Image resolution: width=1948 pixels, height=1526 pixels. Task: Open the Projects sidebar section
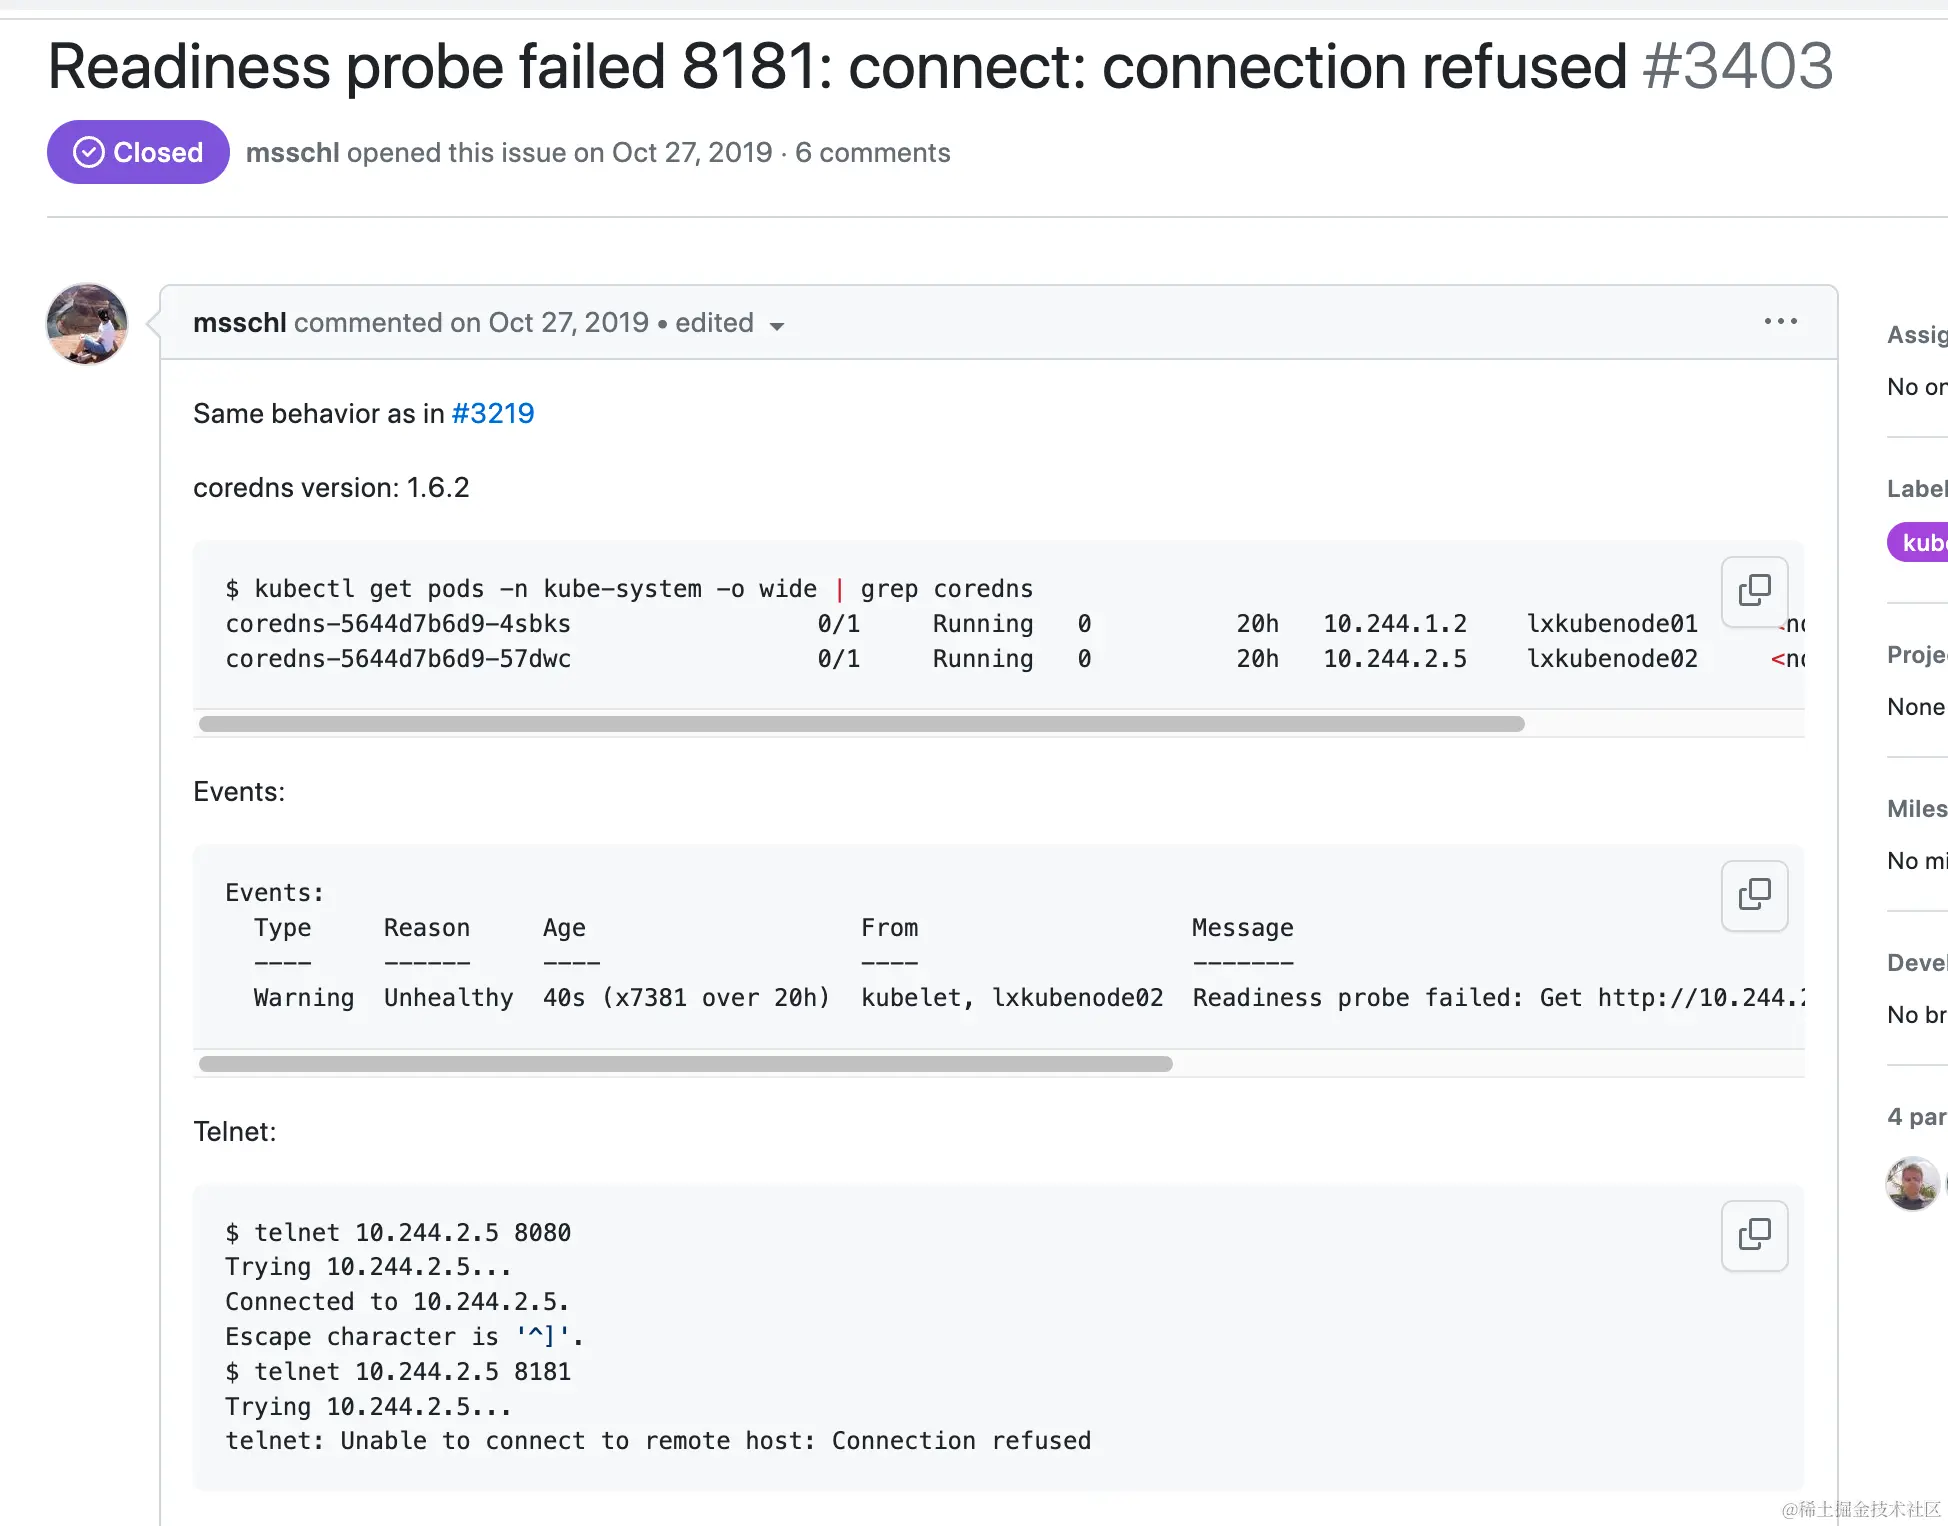tap(1917, 655)
